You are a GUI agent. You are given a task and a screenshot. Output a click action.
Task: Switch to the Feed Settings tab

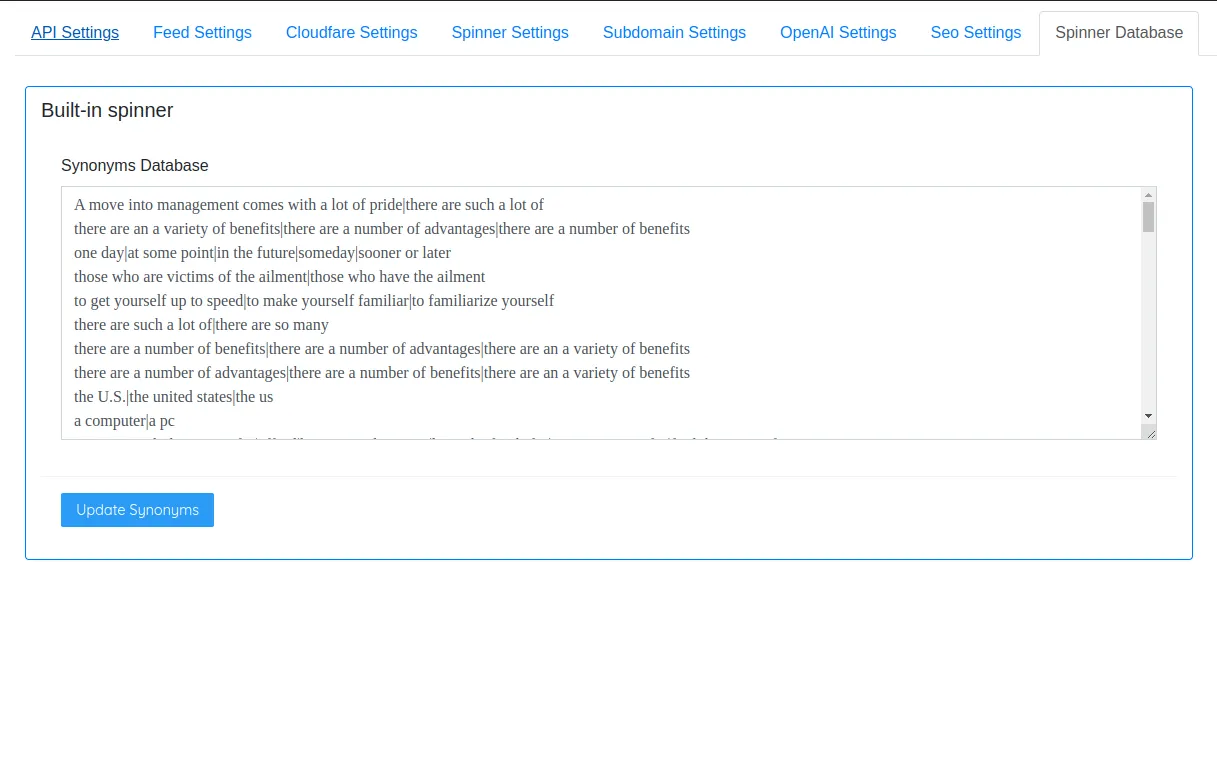(x=202, y=32)
